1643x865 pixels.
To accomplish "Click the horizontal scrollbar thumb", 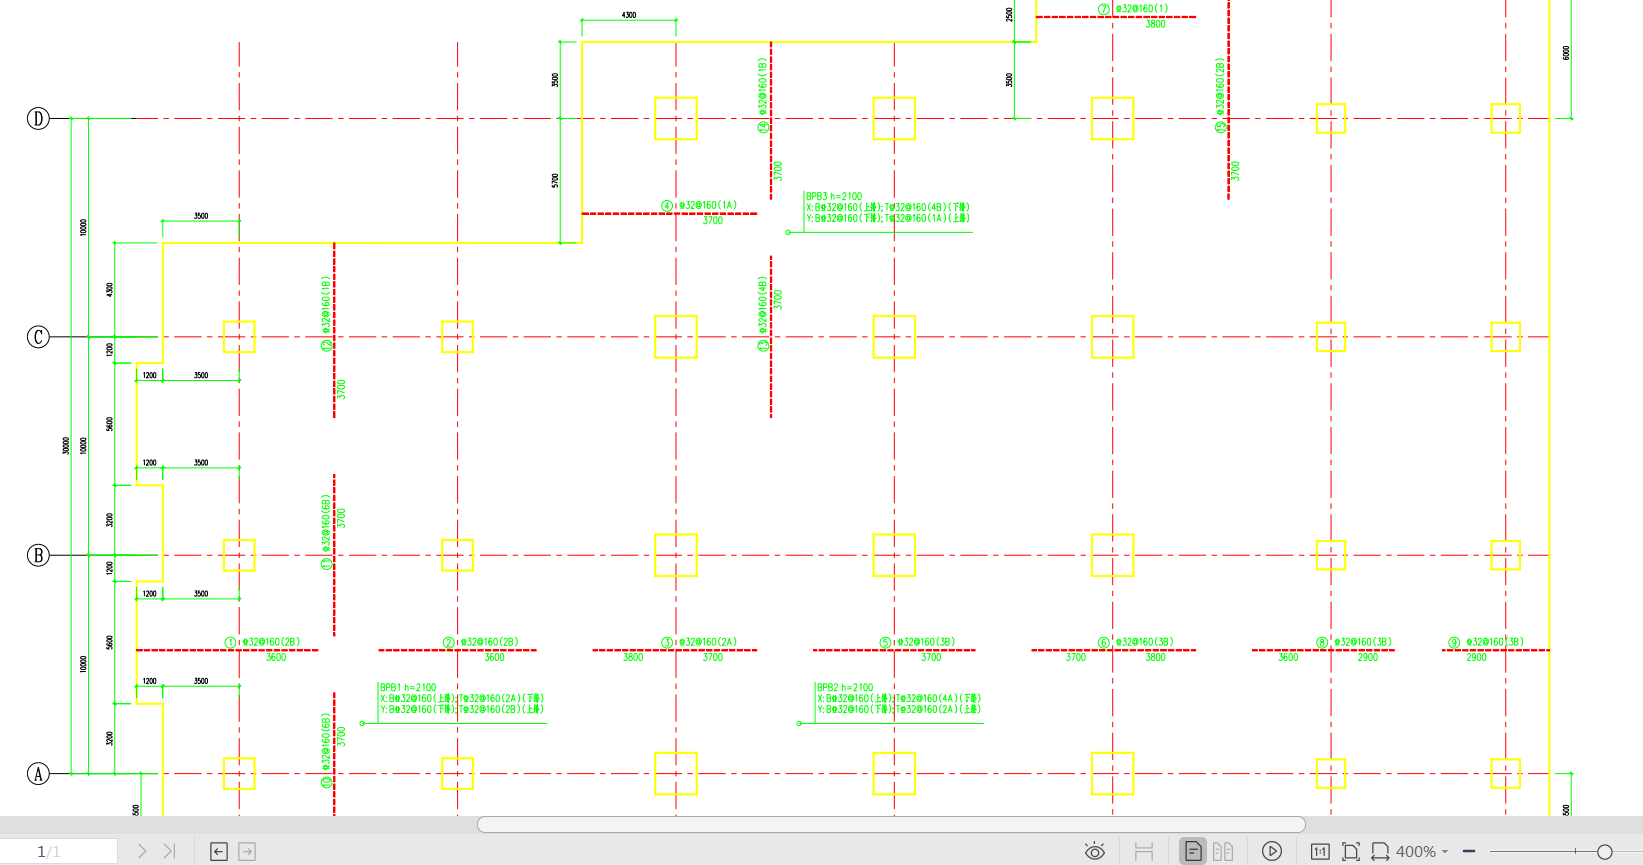I will (x=891, y=824).
